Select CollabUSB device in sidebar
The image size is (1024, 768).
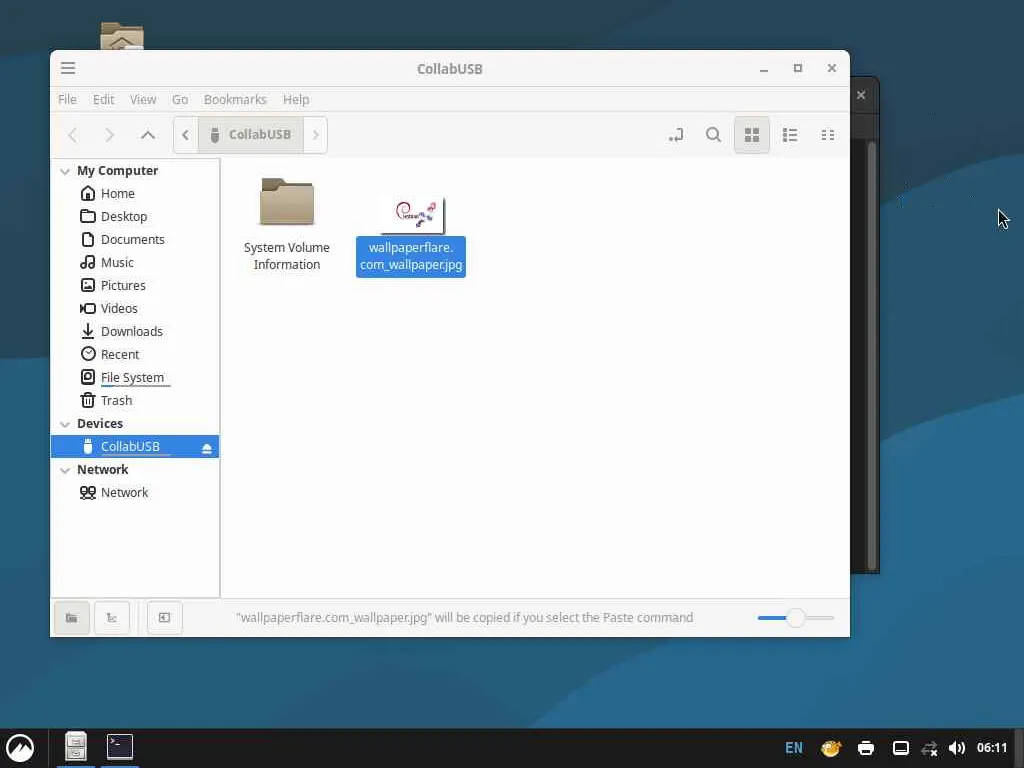click(135, 447)
